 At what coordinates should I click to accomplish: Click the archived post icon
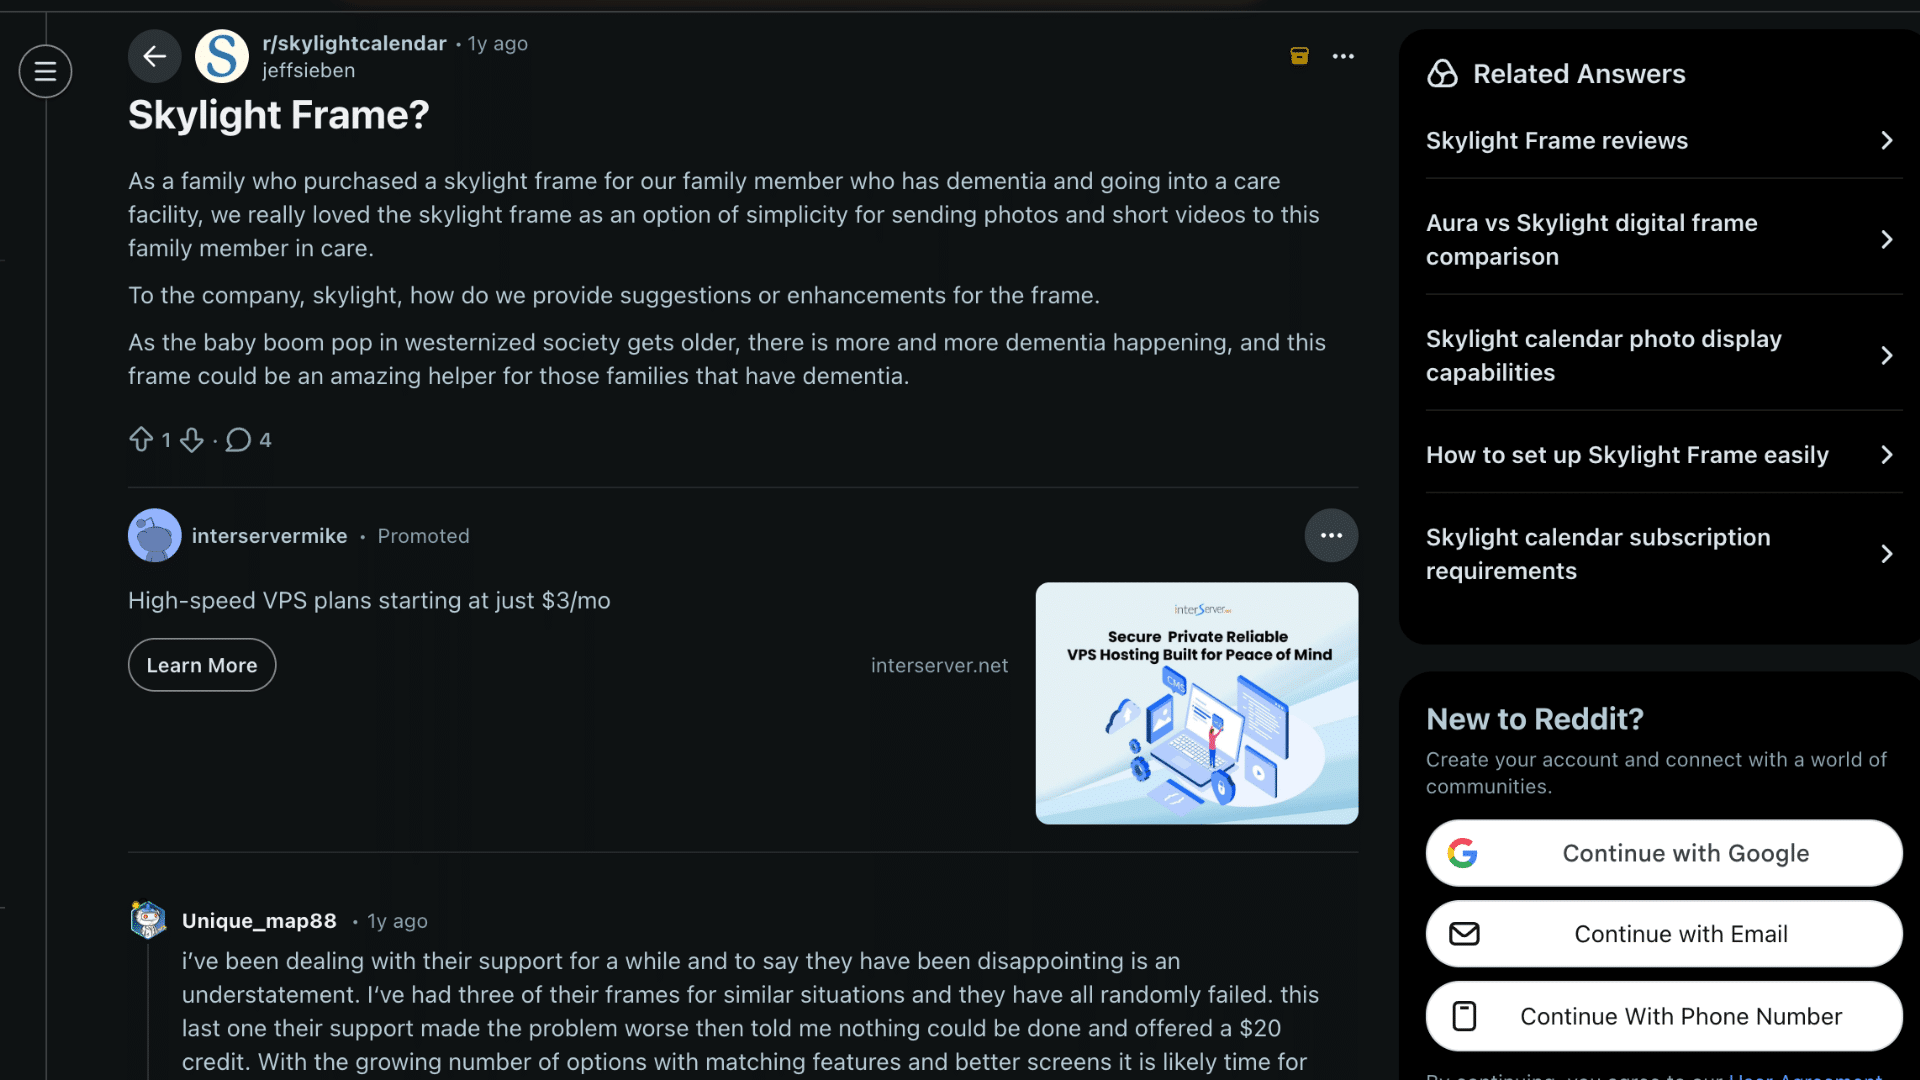(x=1299, y=56)
